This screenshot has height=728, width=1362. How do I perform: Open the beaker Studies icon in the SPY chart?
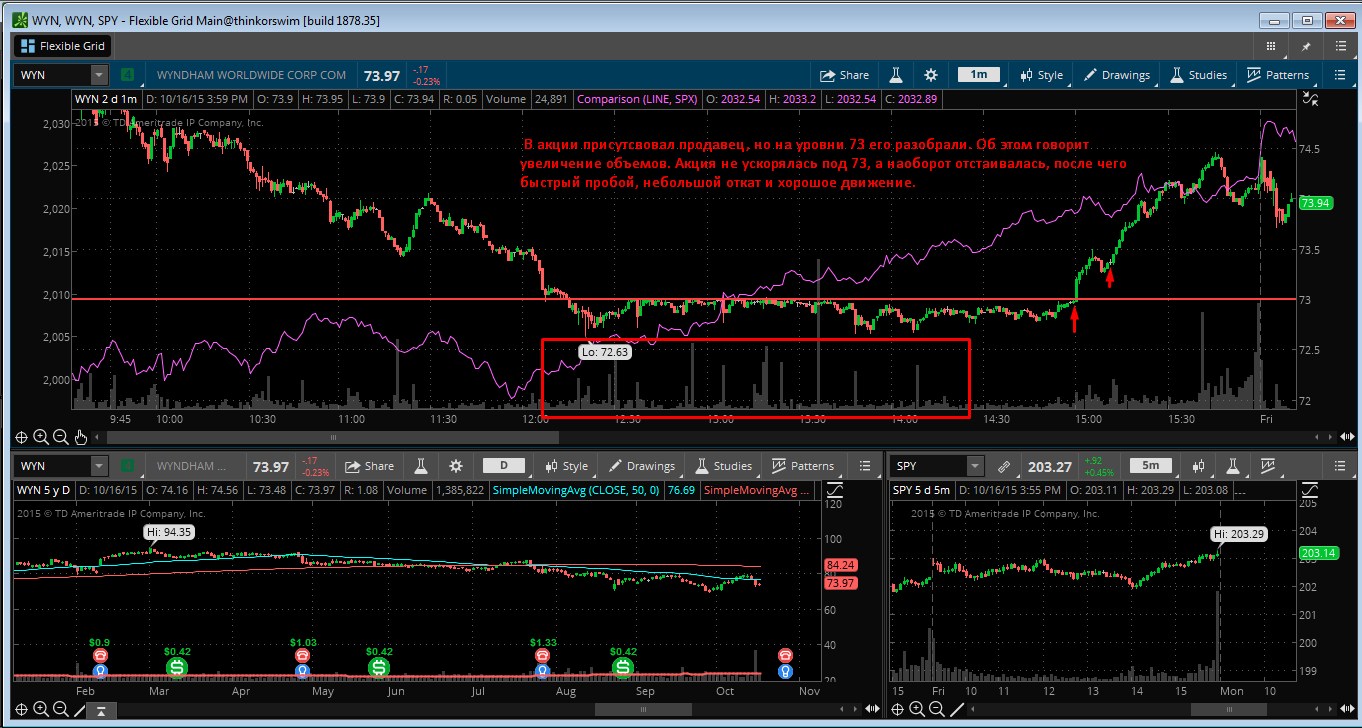[1233, 466]
